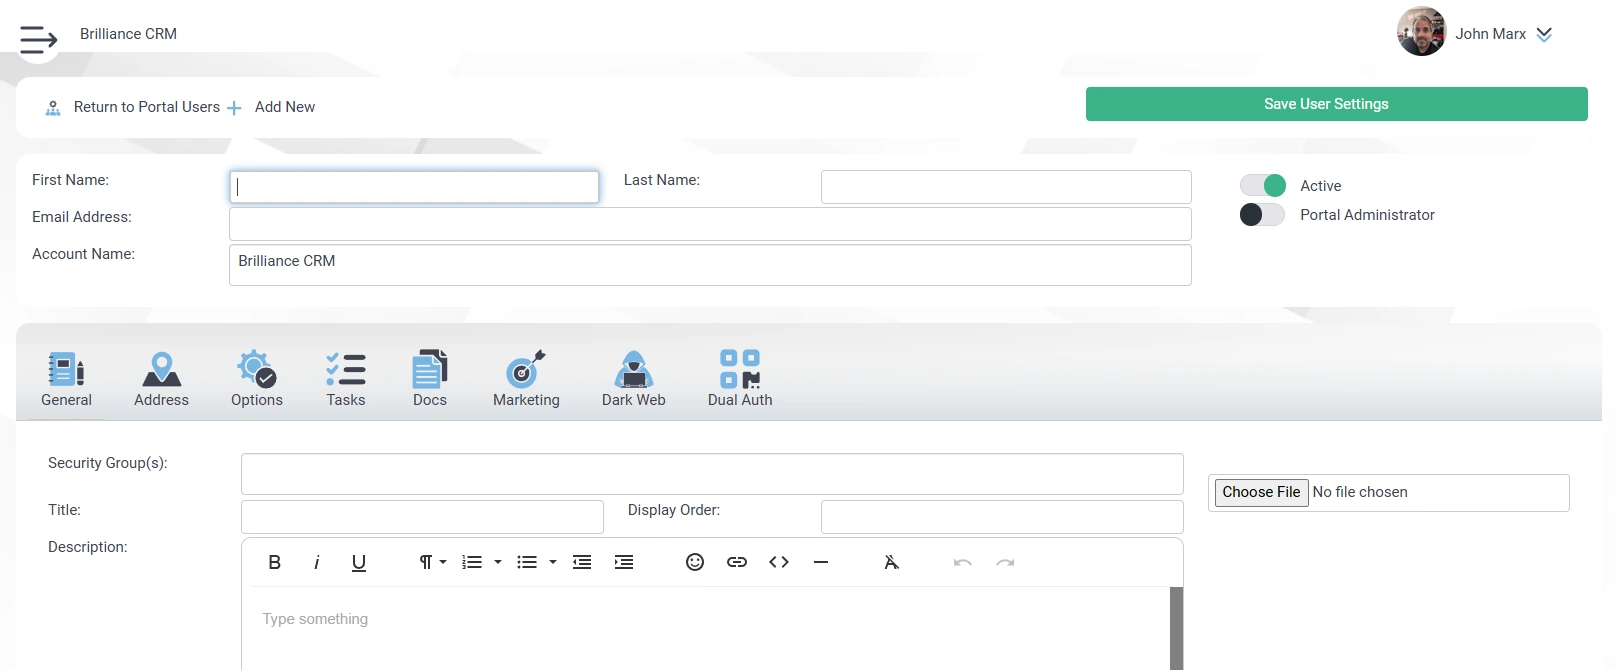Insert an emoji using the smiley icon
This screenshot has height=670, width=1618.
pos(695,562)
